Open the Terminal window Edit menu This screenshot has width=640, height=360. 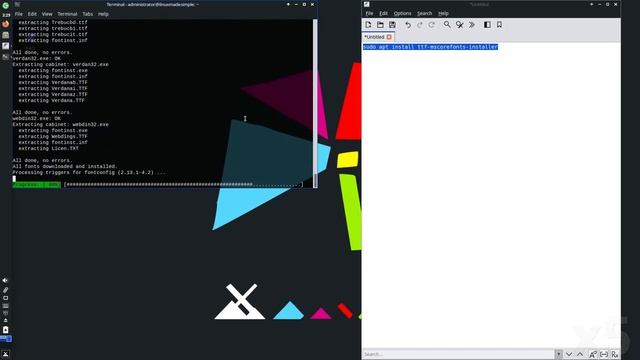coord(32,14)
